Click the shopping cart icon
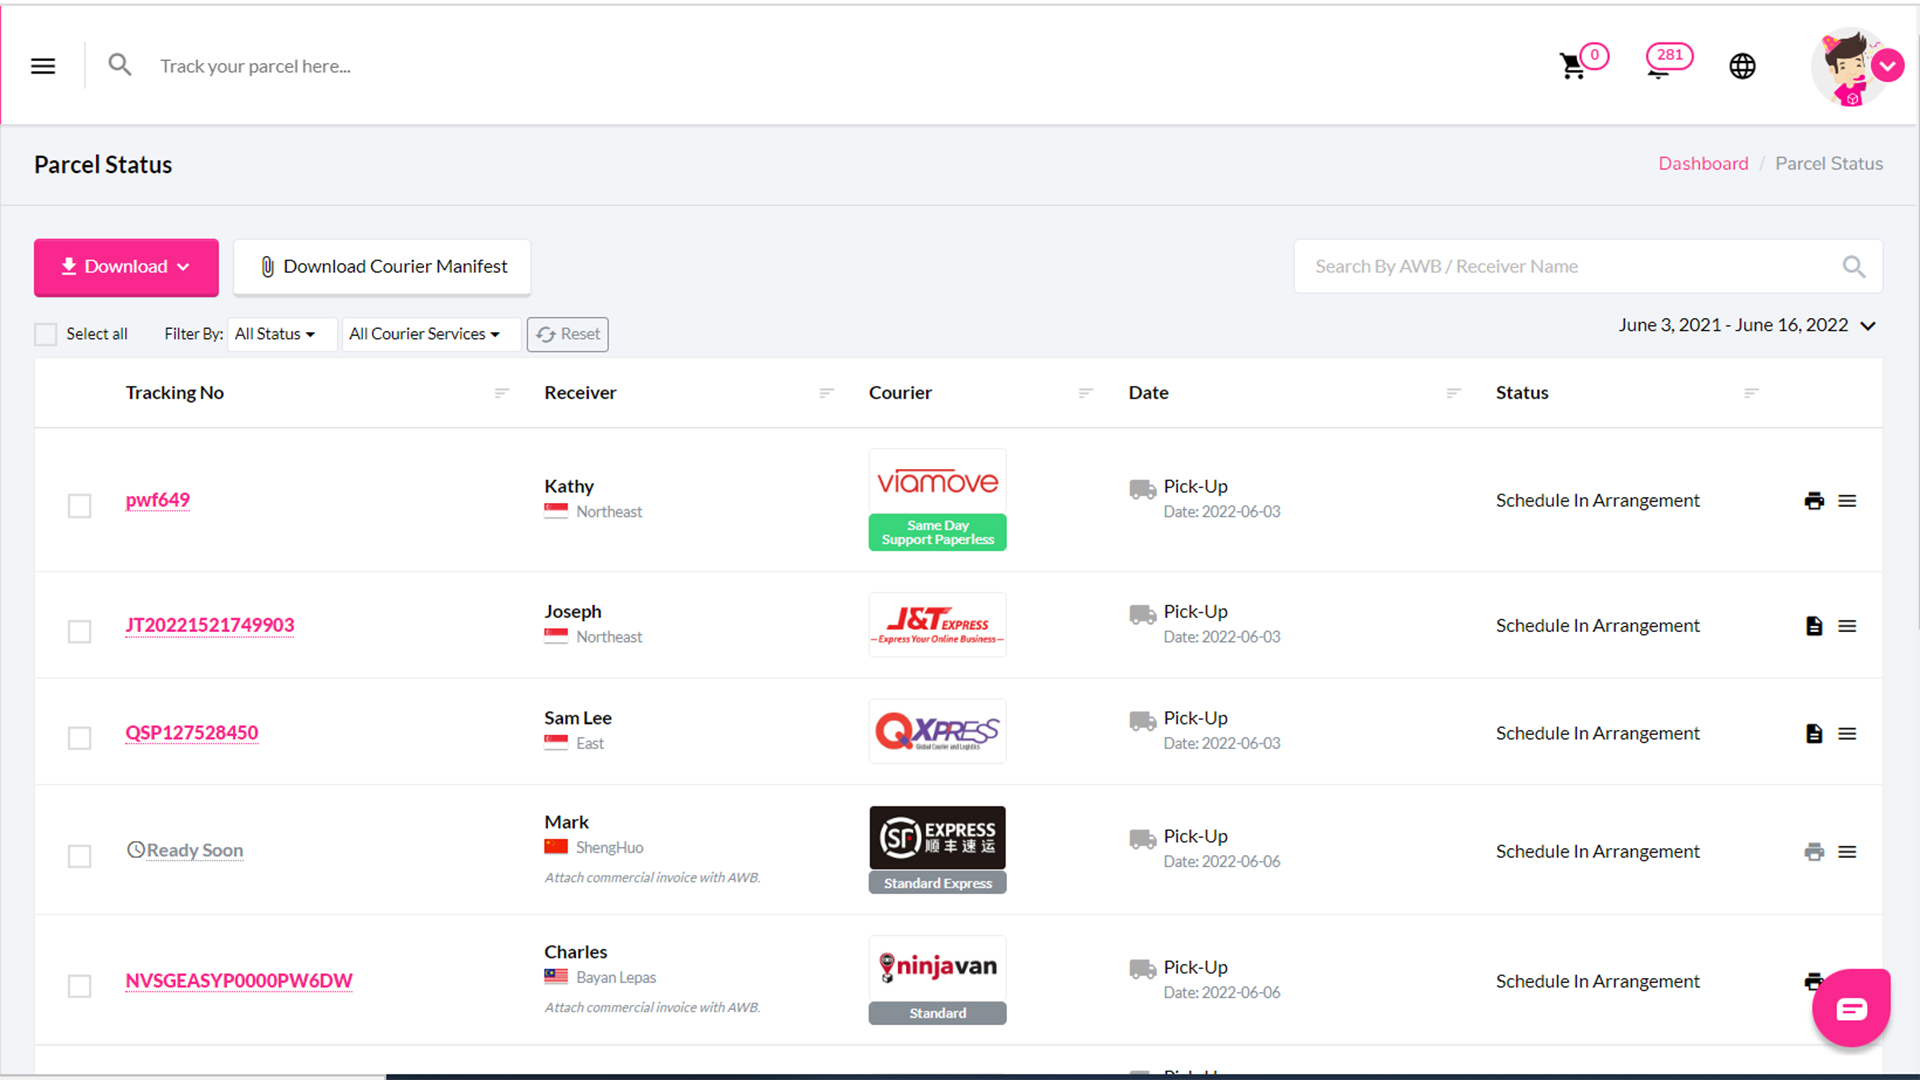1920x1080 pixels. pos(1573,67)
